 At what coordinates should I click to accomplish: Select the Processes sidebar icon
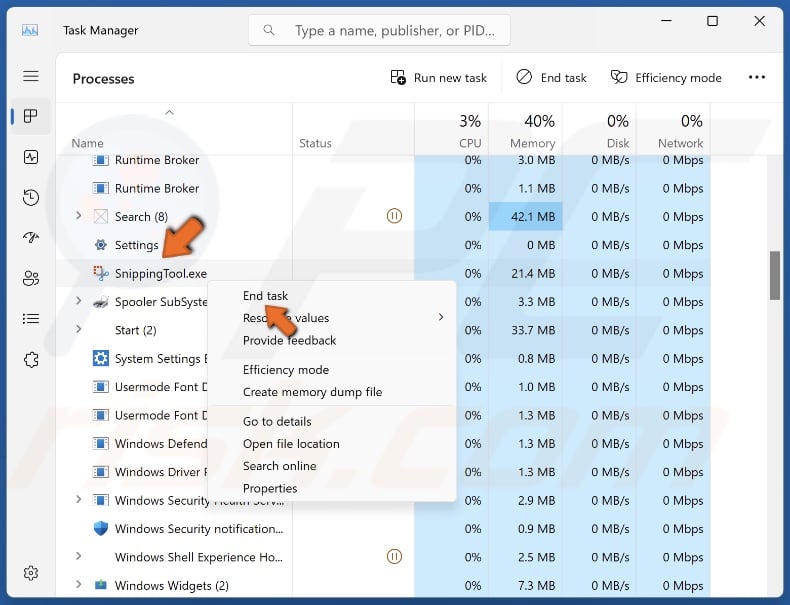pyautogui.click(x=31, y=116)
